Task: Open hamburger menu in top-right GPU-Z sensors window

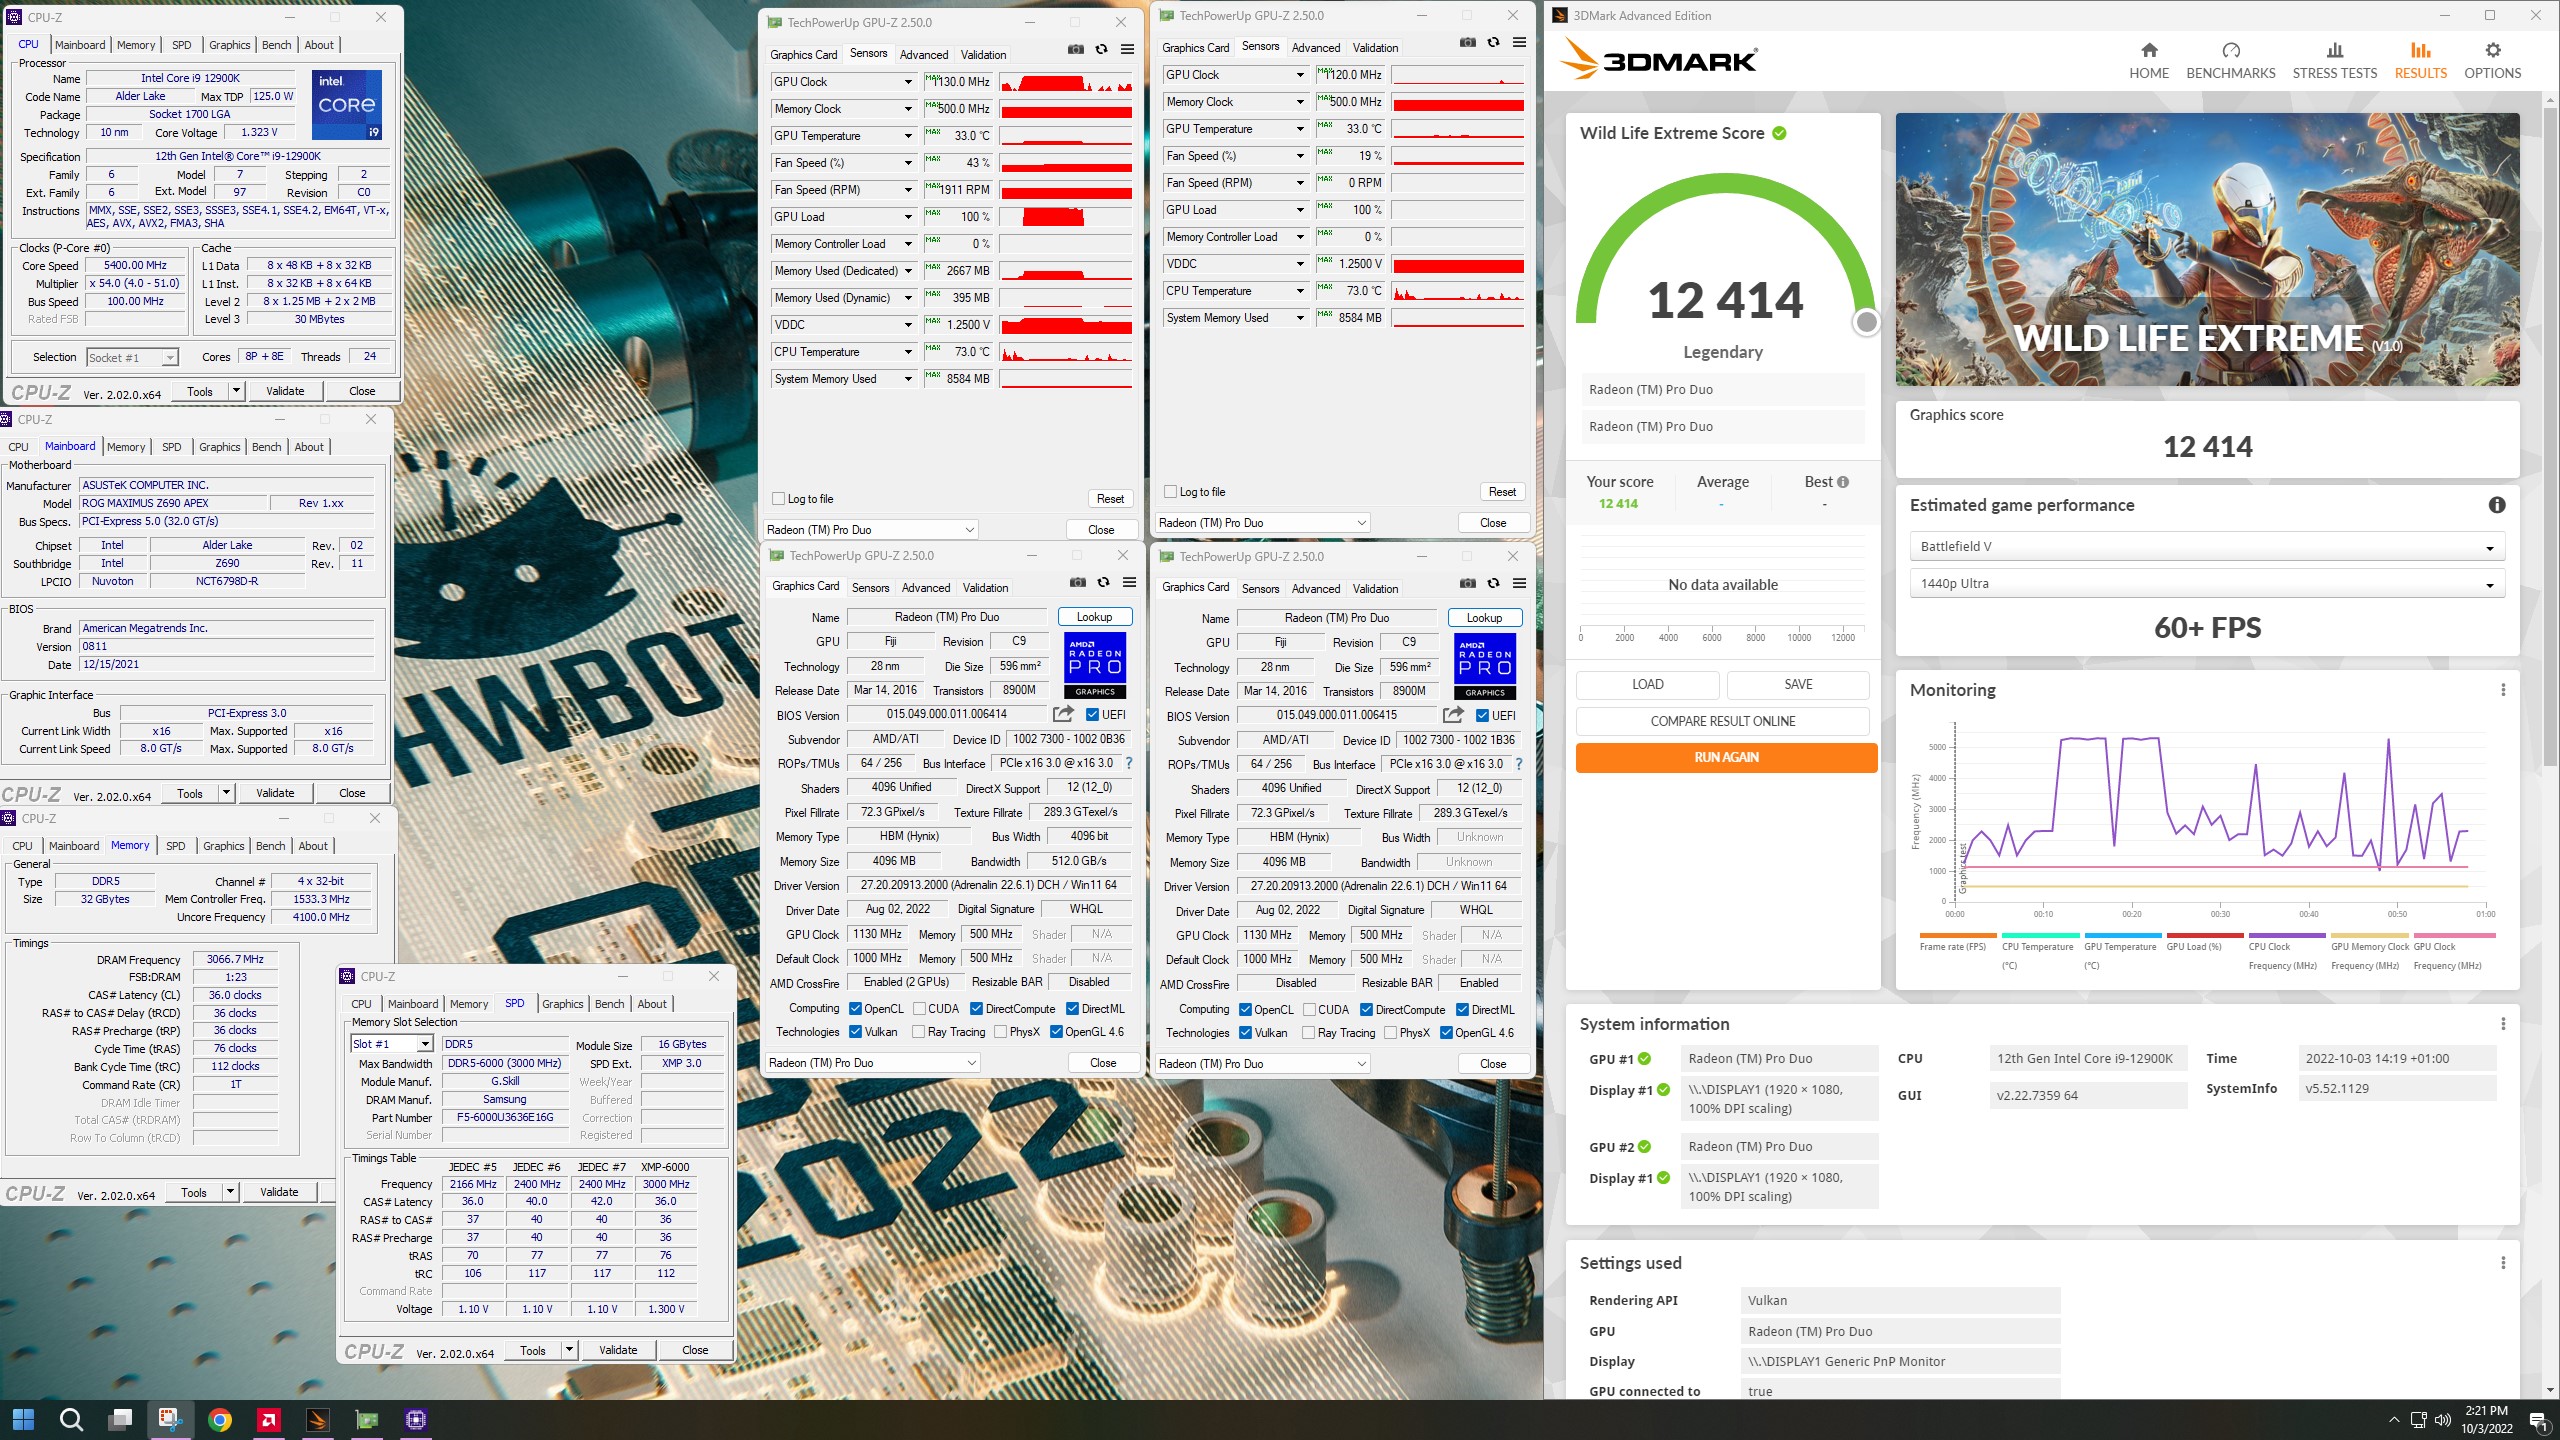Action: [1519, 42]
